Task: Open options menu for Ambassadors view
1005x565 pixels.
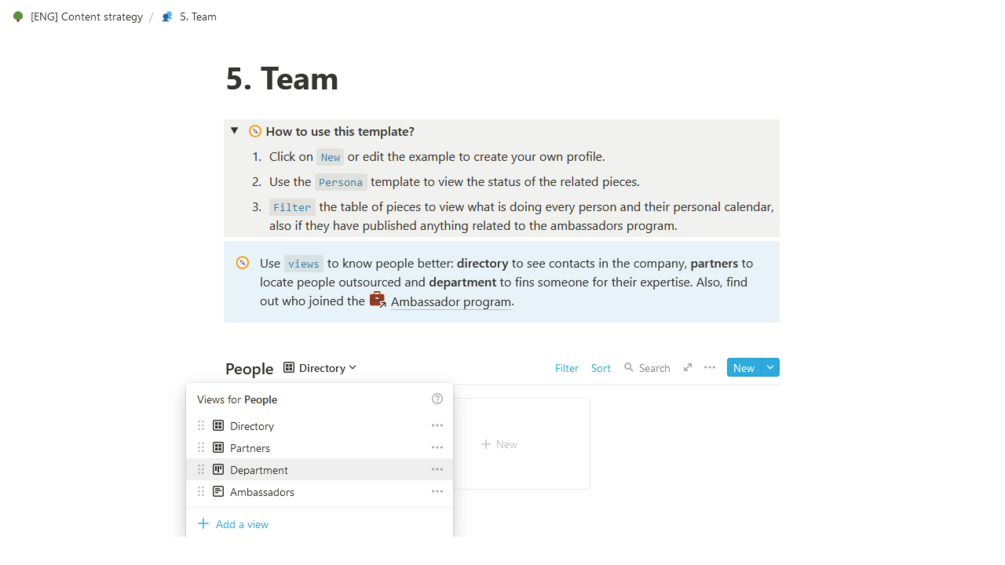Action: [x=437, y=492]
